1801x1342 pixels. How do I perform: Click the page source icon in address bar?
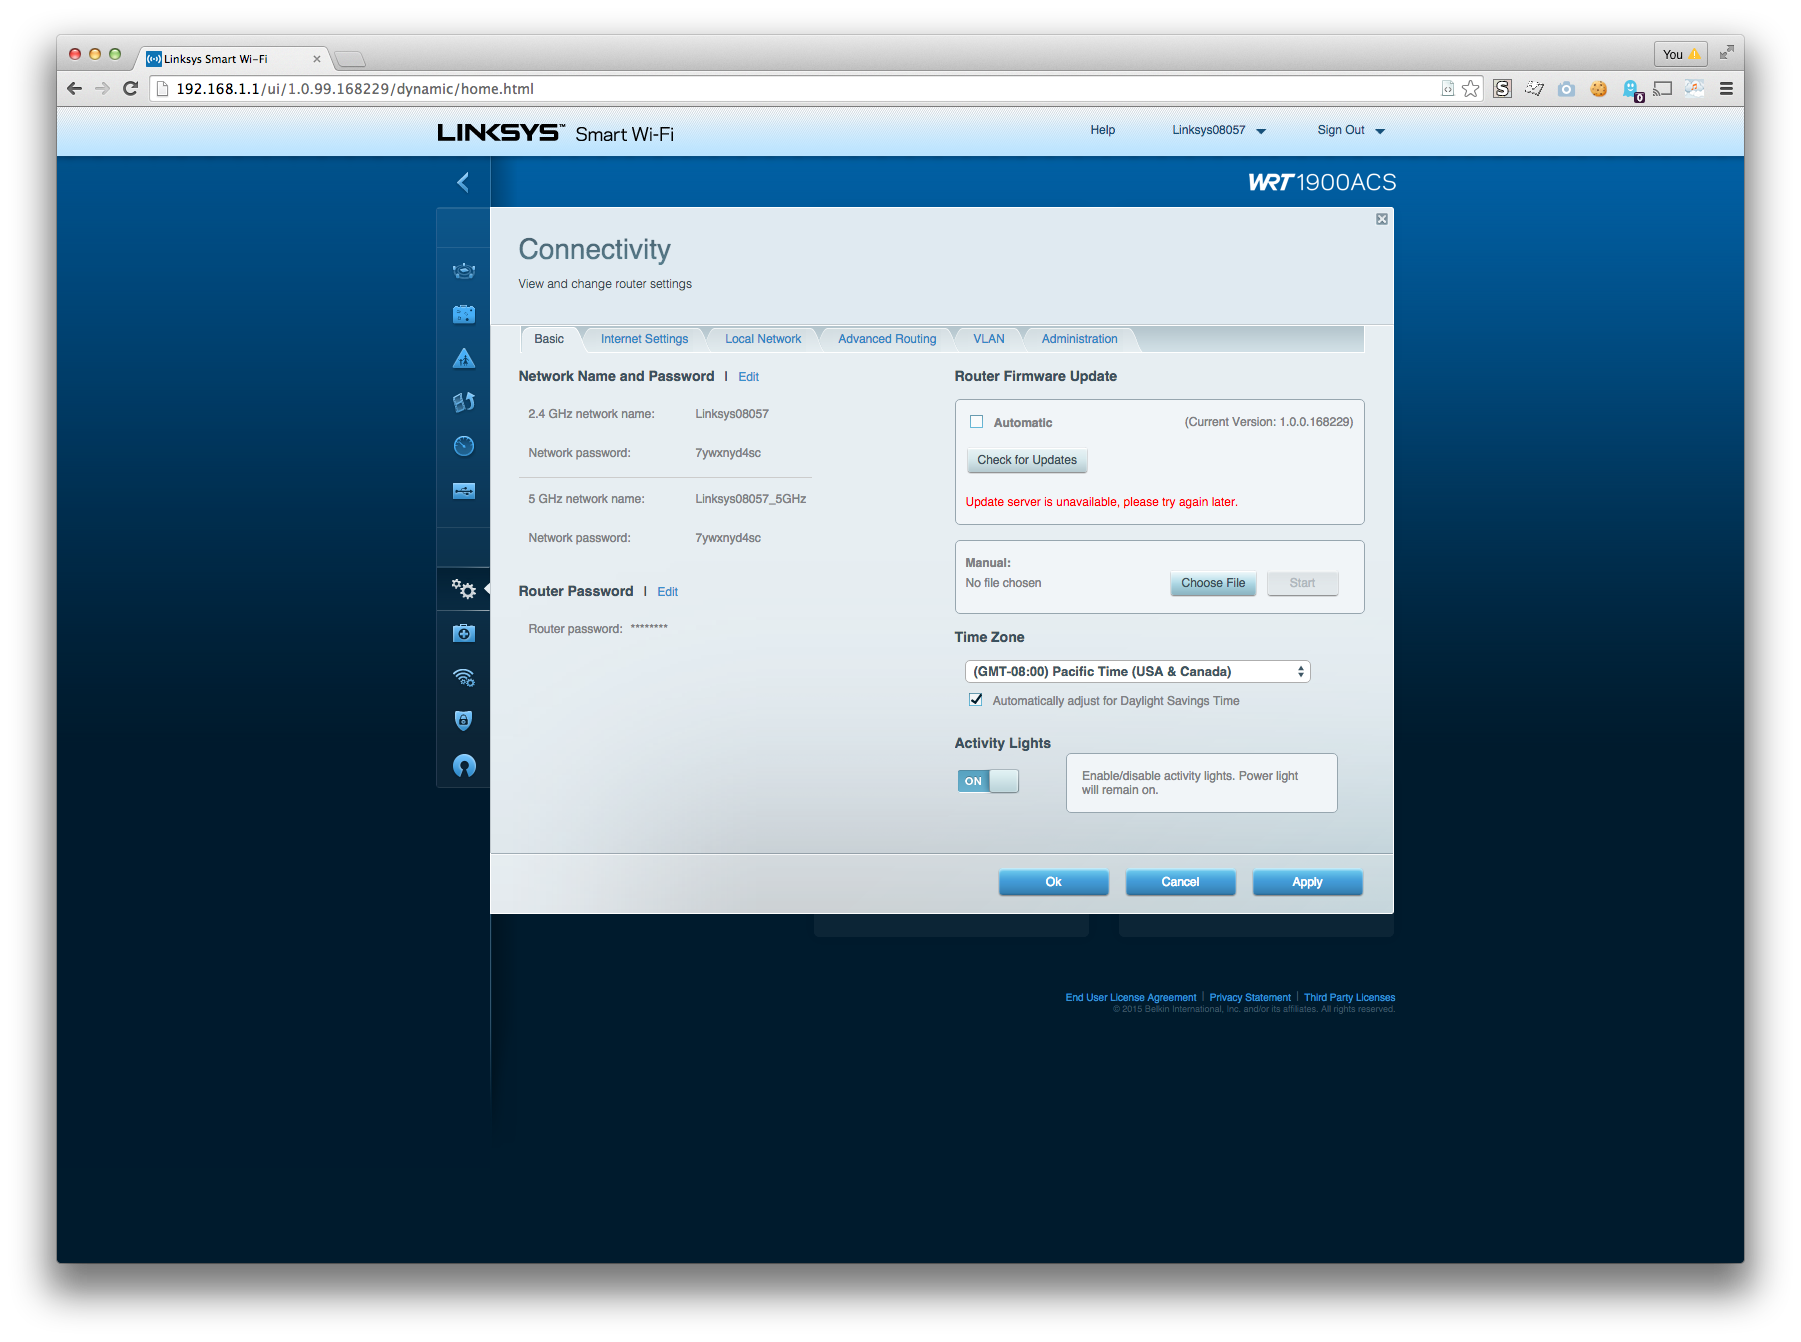[1447, 88]
